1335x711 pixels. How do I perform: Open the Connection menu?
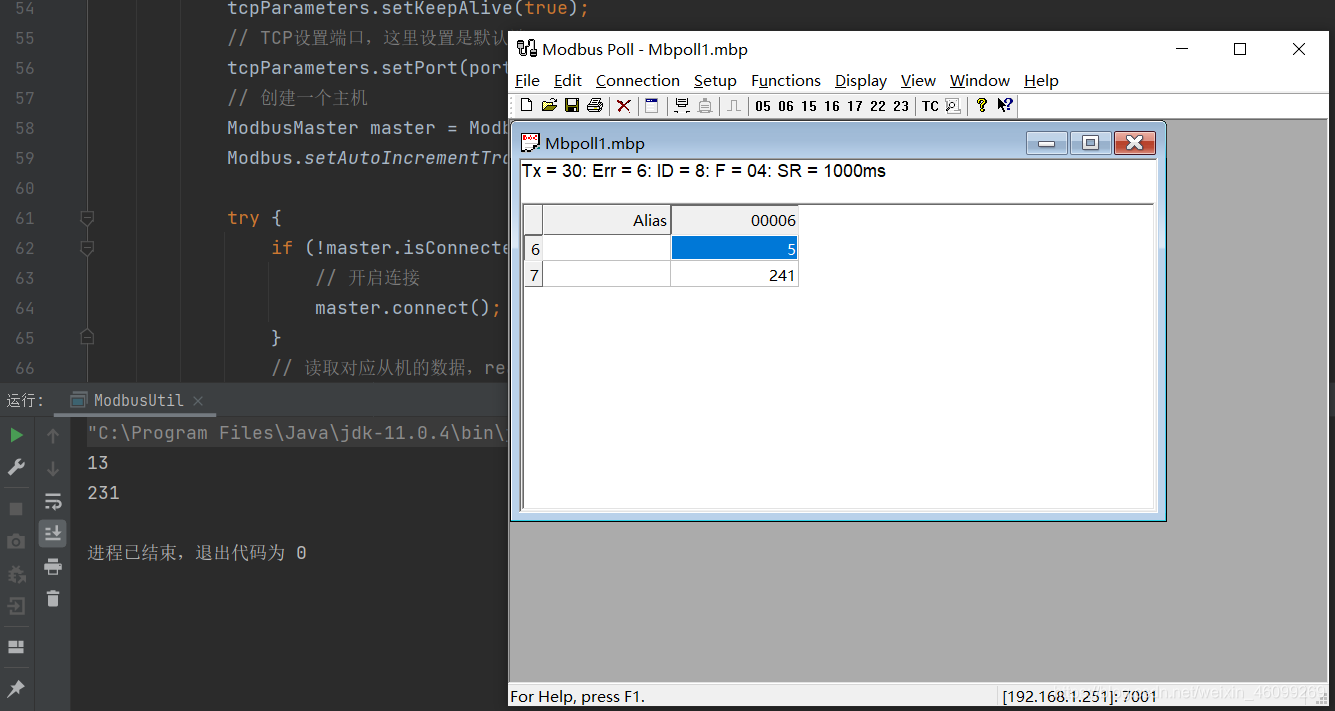tap(638, 81)
